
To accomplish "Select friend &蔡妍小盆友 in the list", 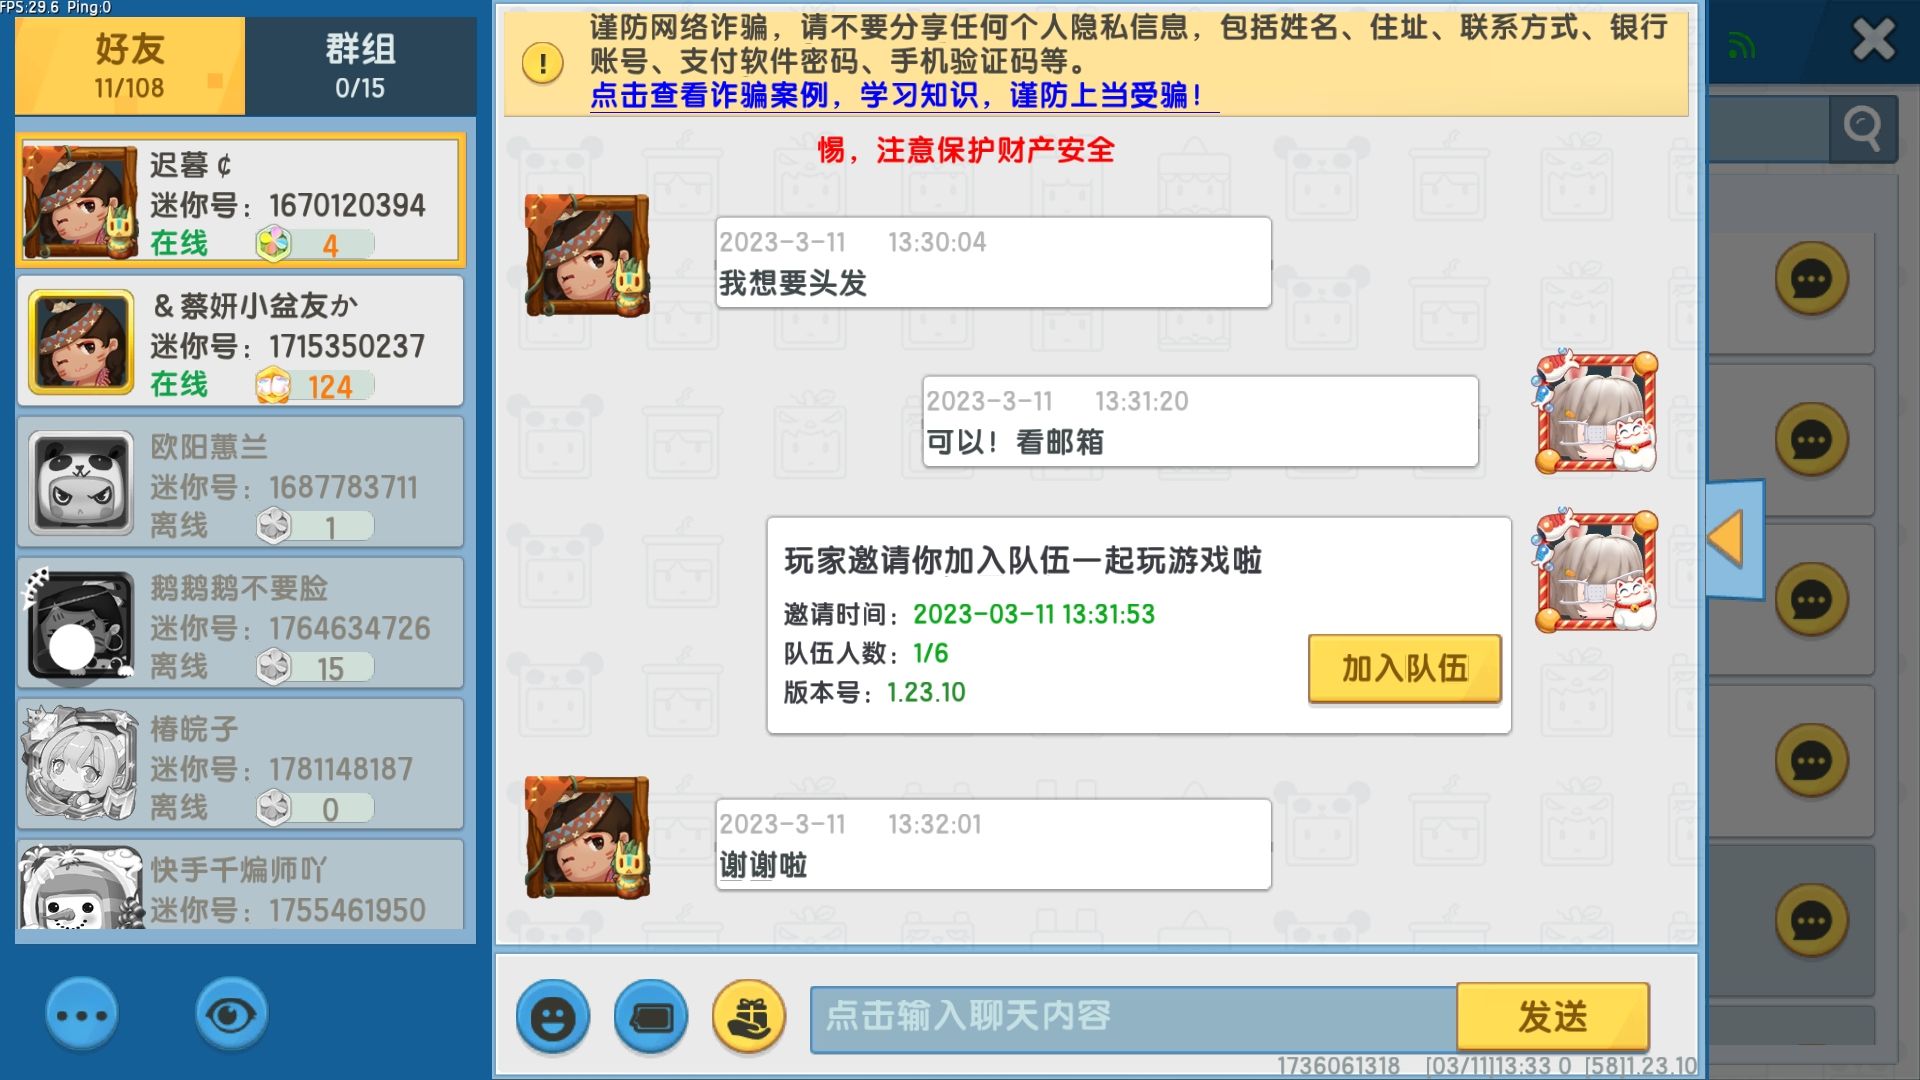I will tap(240, 341).
